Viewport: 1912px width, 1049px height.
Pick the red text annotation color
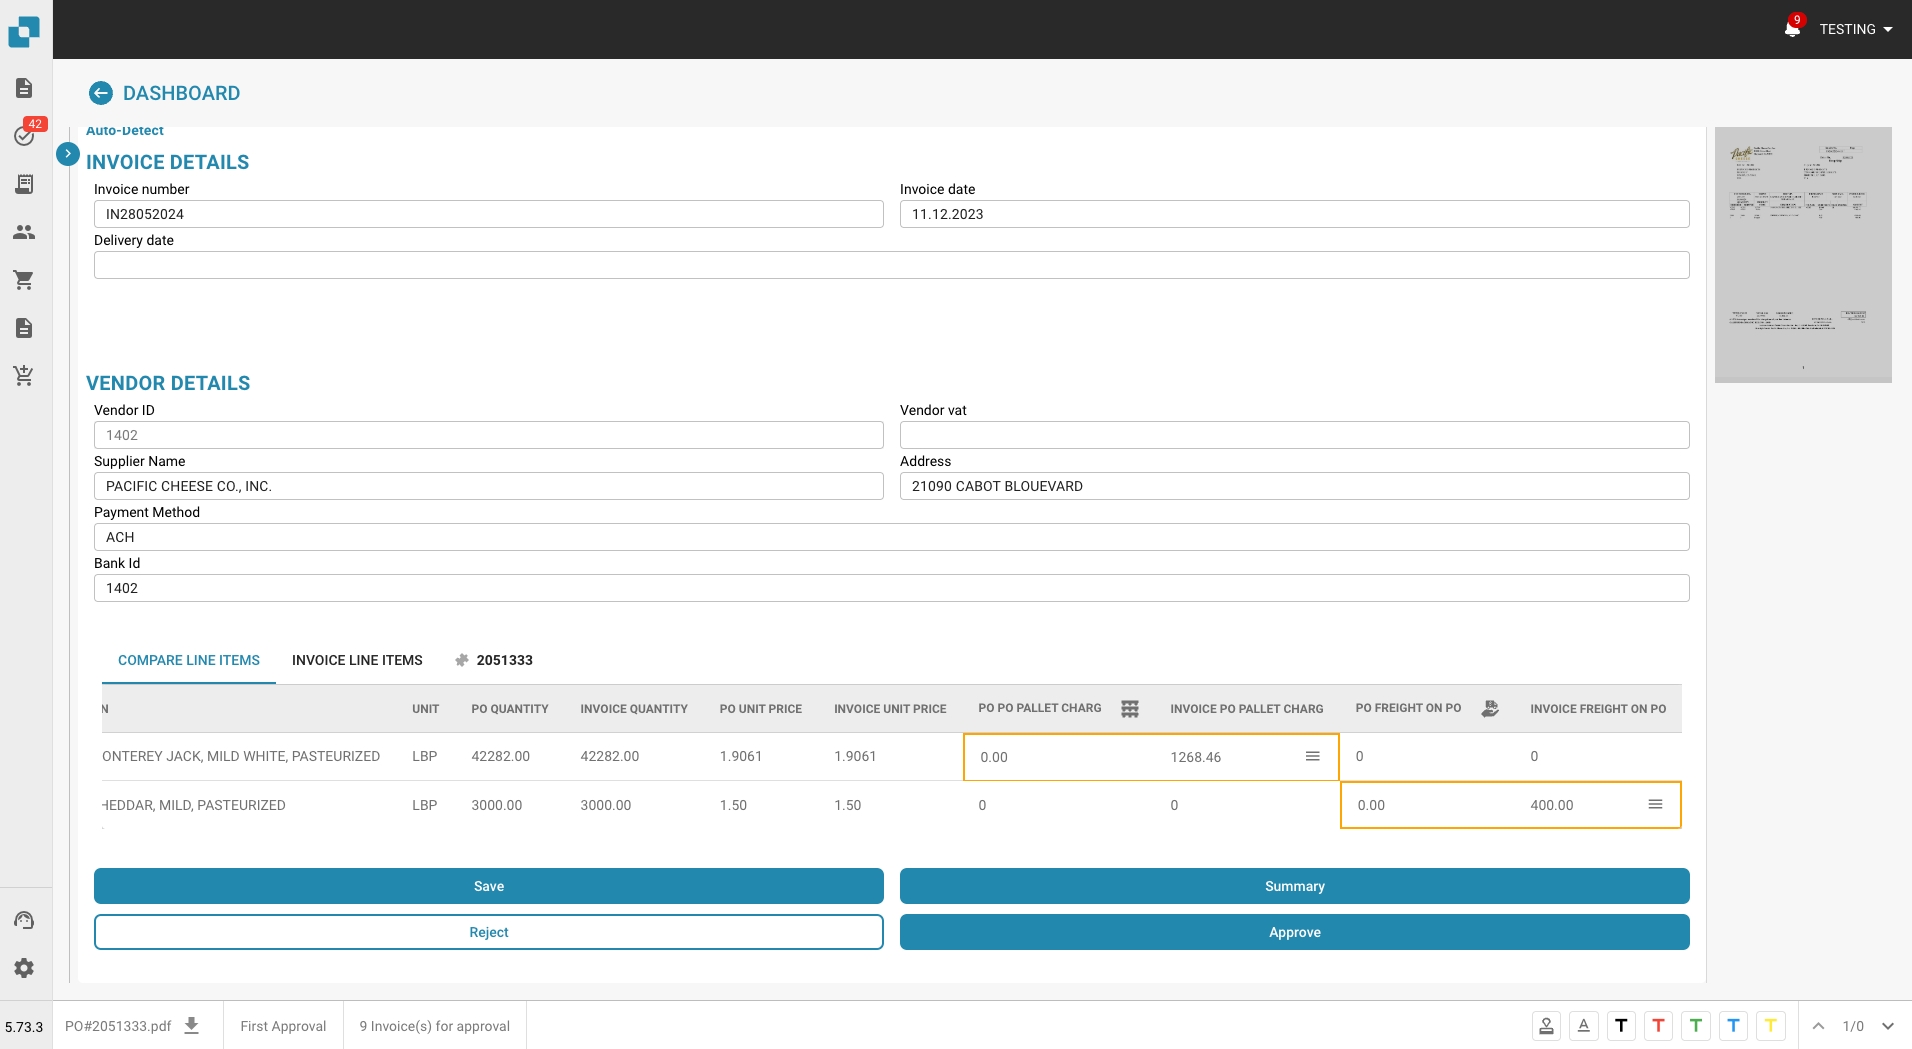pos(1658,1026)
